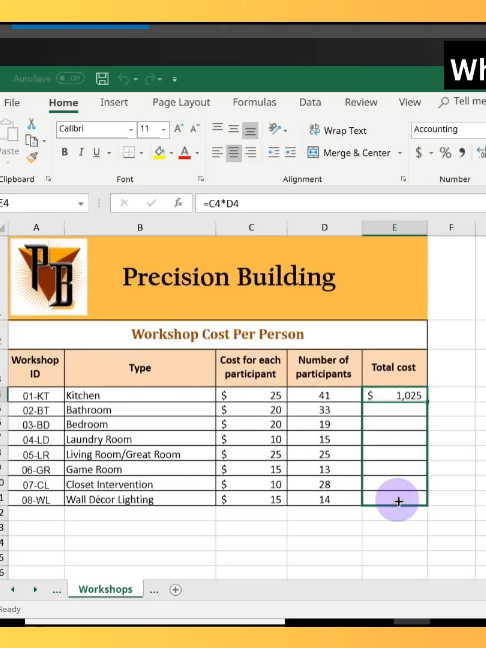Click the Increase Indent icon
The image size is (486, 648).
coord(290,152)
